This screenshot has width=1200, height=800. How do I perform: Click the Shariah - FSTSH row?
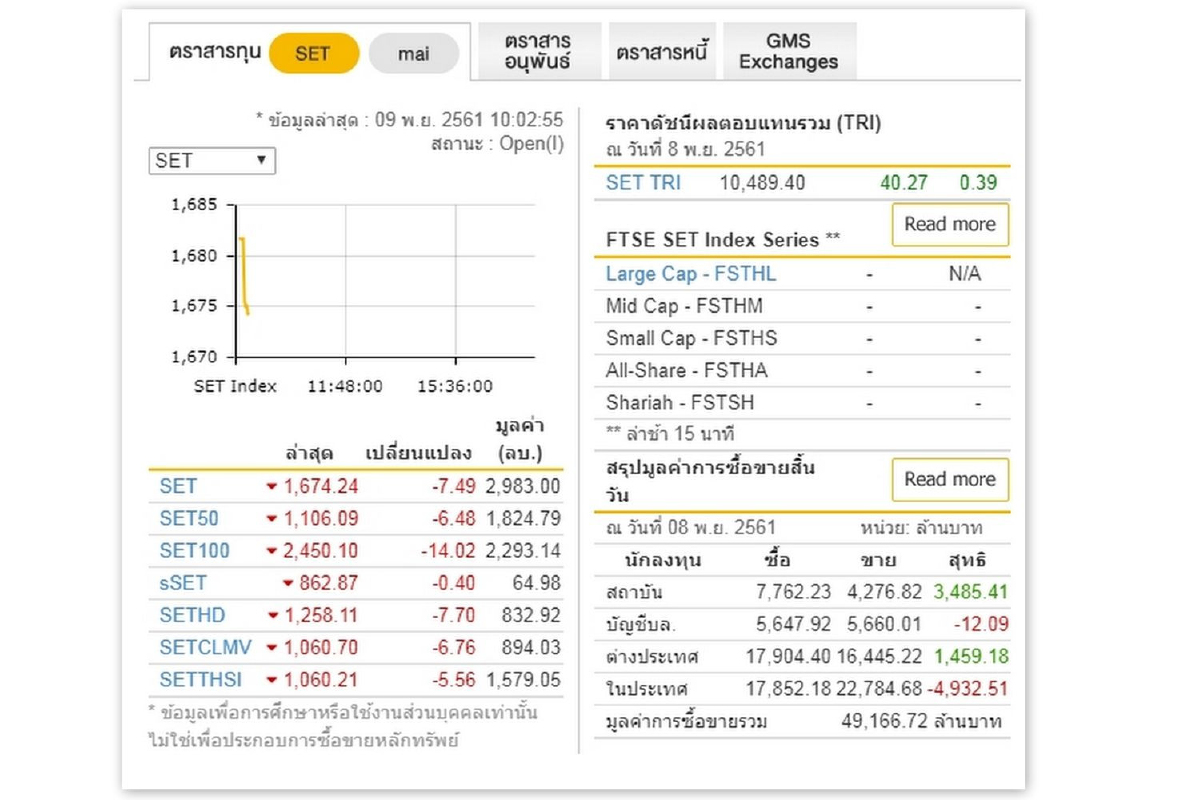802,403
